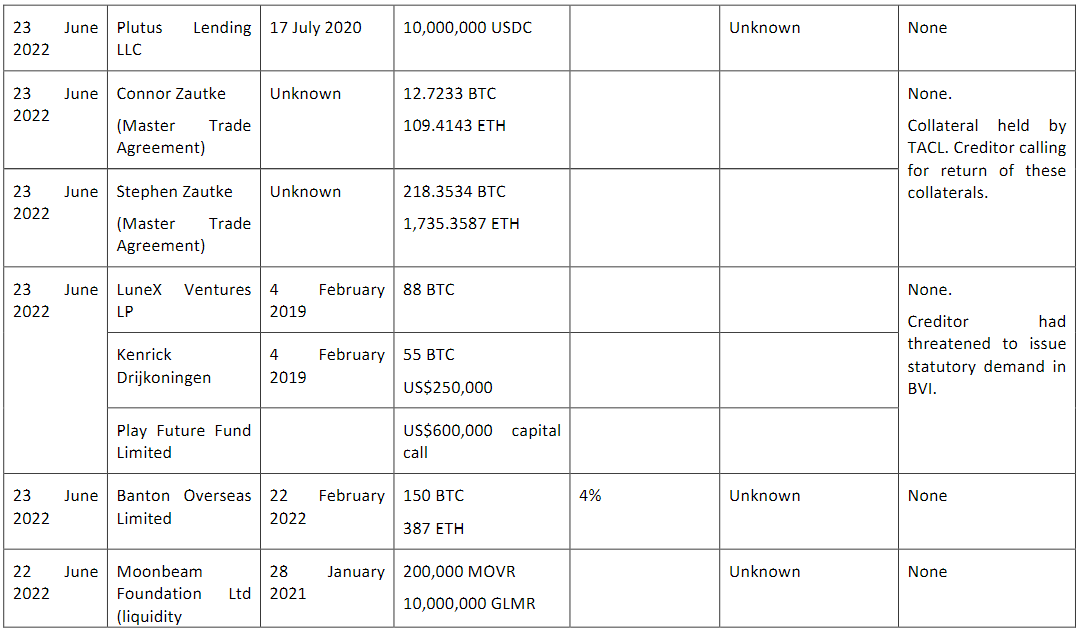
Task: Click the Plutus Lending LLC cell
Action: pos(184,39)
